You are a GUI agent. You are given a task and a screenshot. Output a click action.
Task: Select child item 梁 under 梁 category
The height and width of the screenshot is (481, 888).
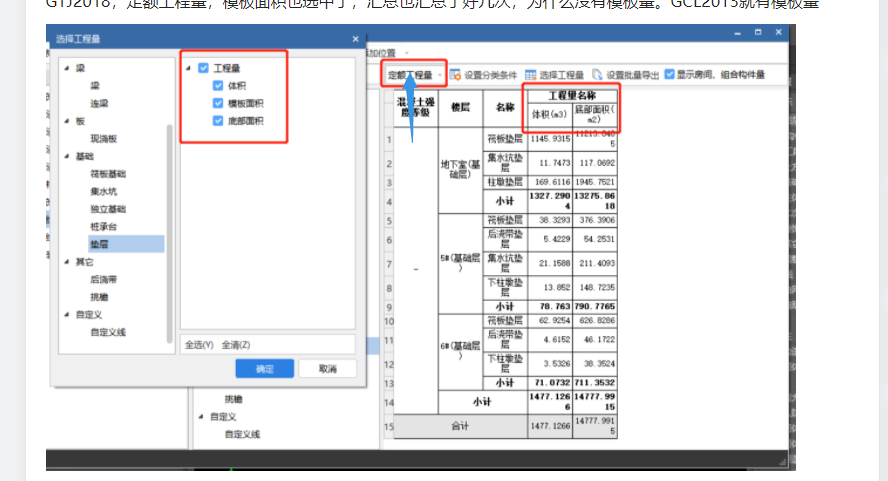95,86
